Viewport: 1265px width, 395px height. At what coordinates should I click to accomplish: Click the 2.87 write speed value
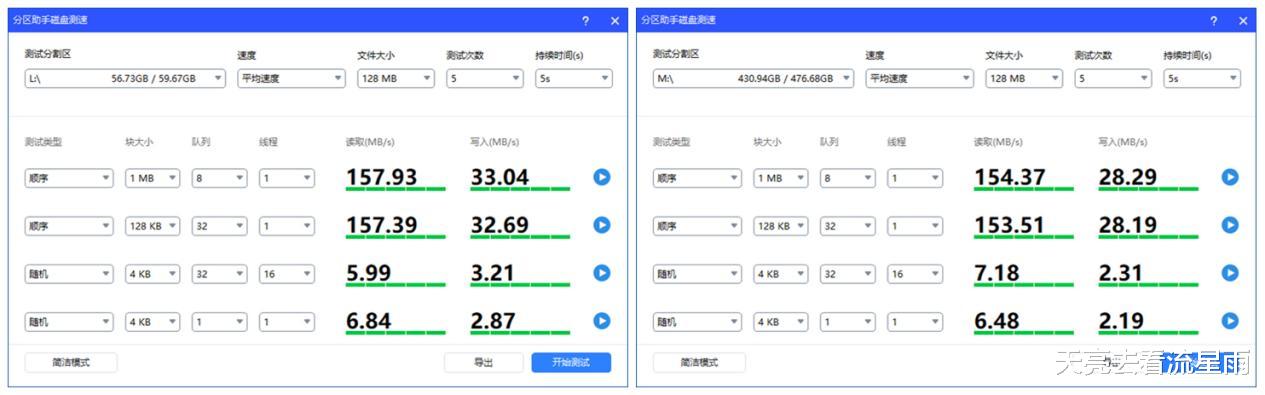(492, 321)
